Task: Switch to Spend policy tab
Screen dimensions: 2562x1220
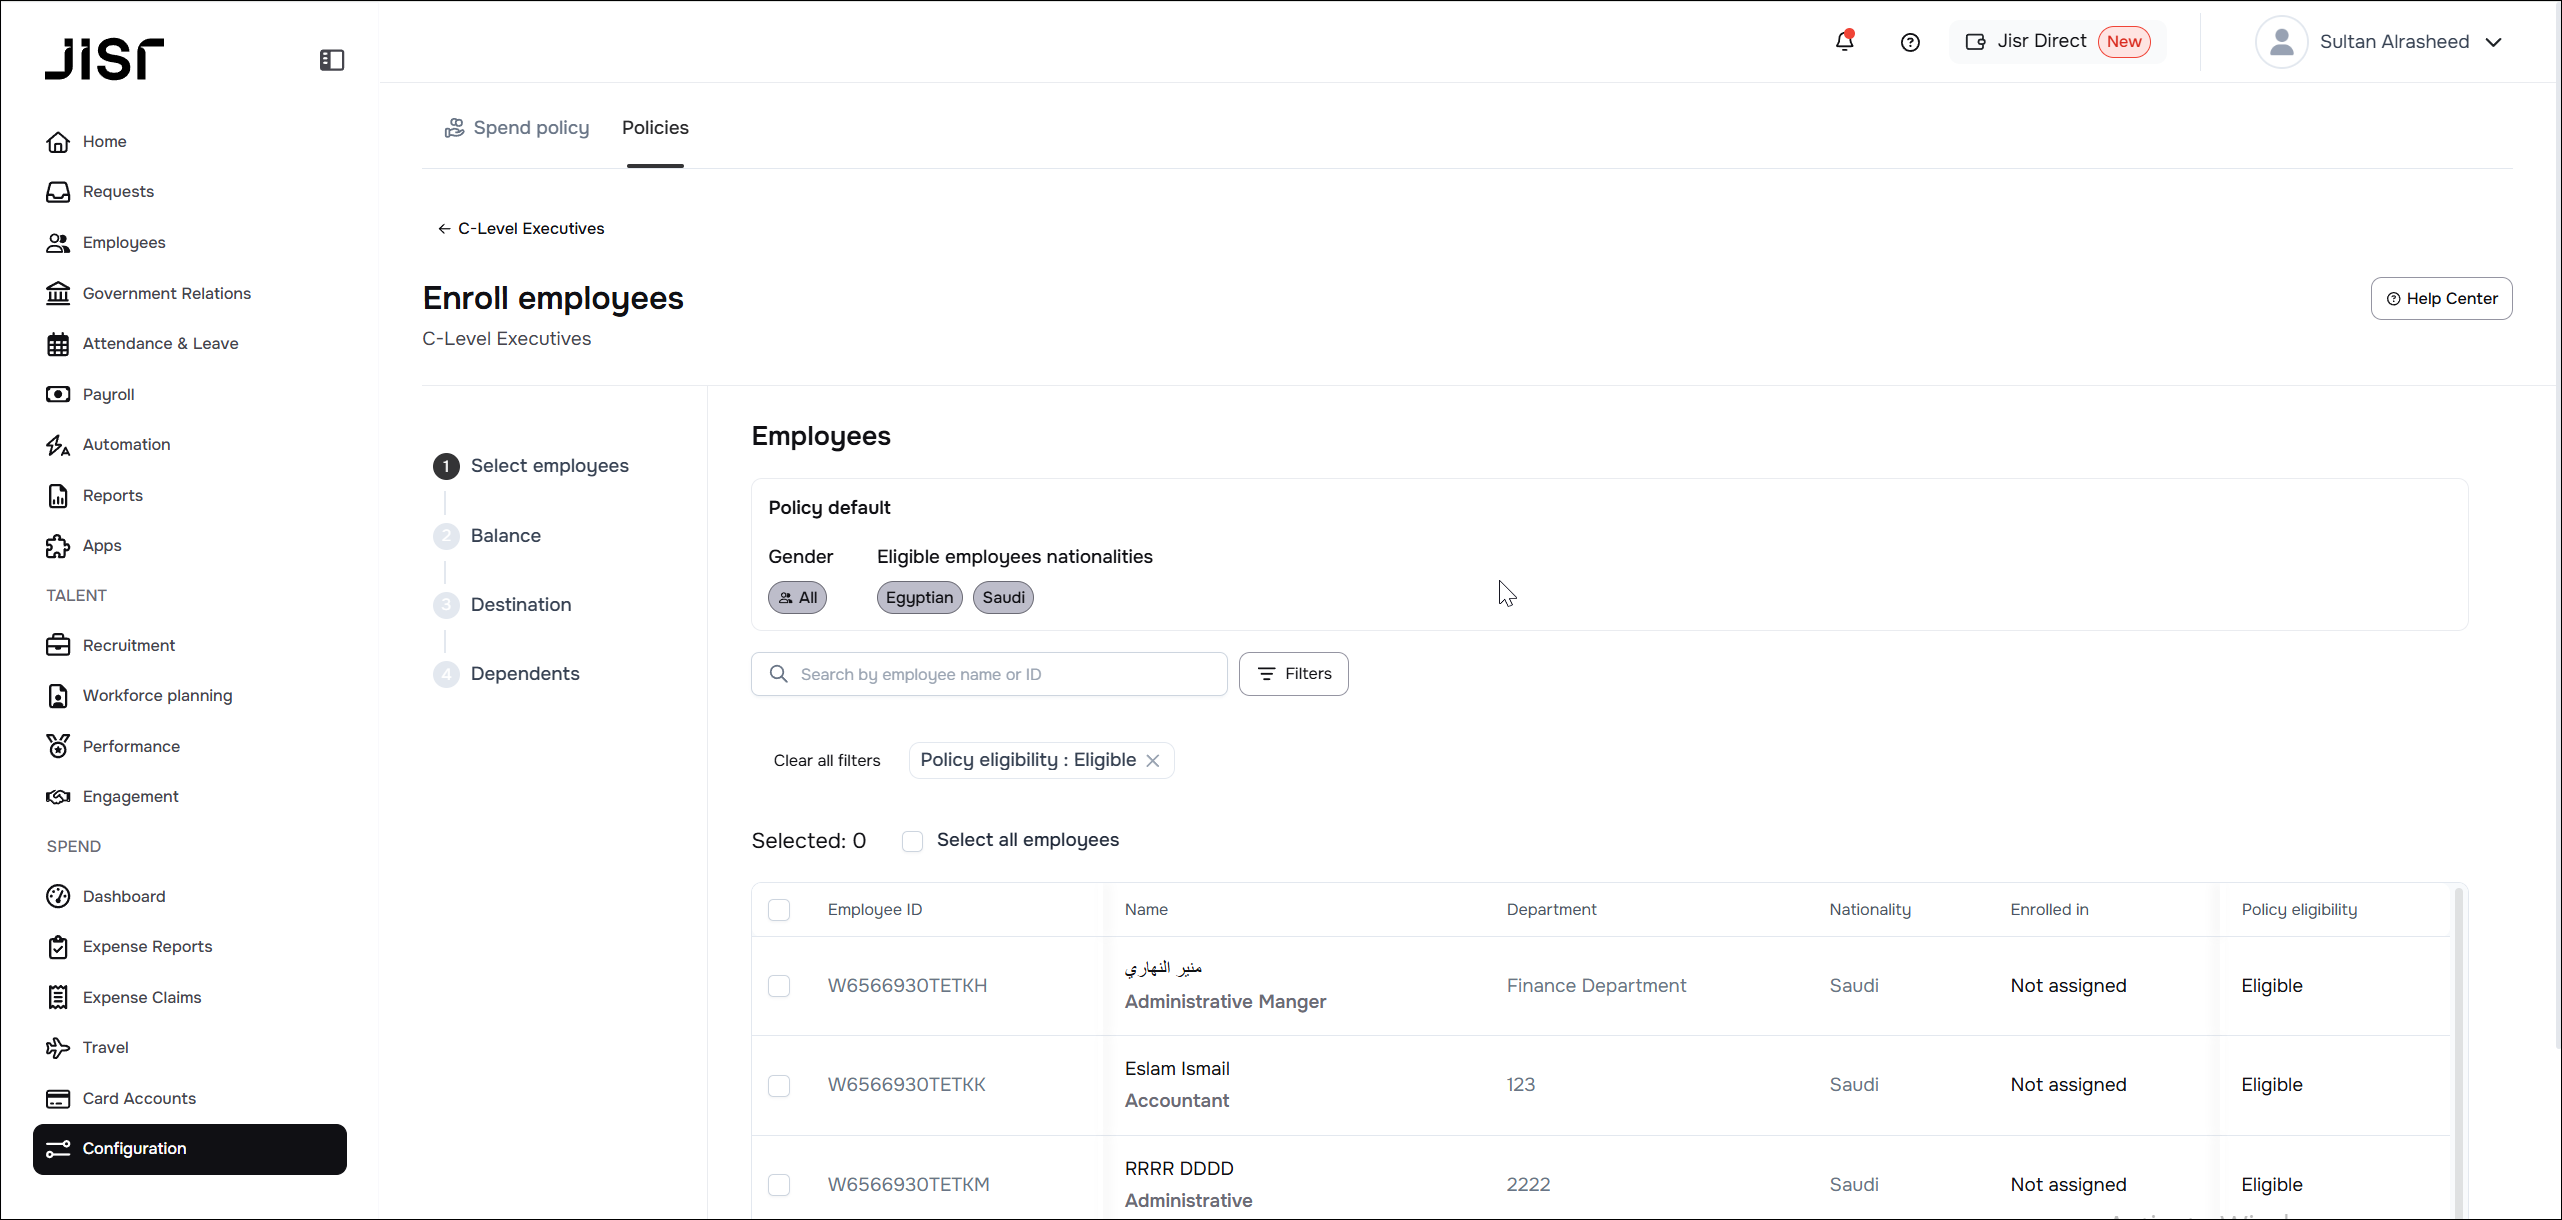Action: (x=517, y=128)
